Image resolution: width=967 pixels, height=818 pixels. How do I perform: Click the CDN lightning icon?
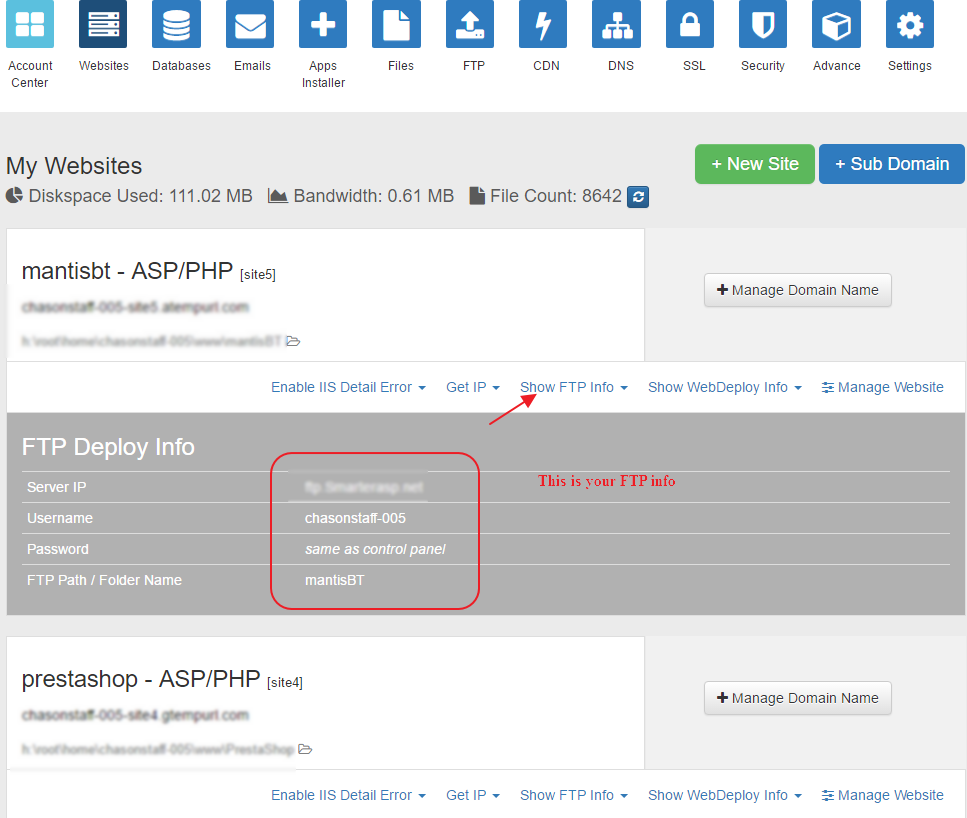coord(542,24)
